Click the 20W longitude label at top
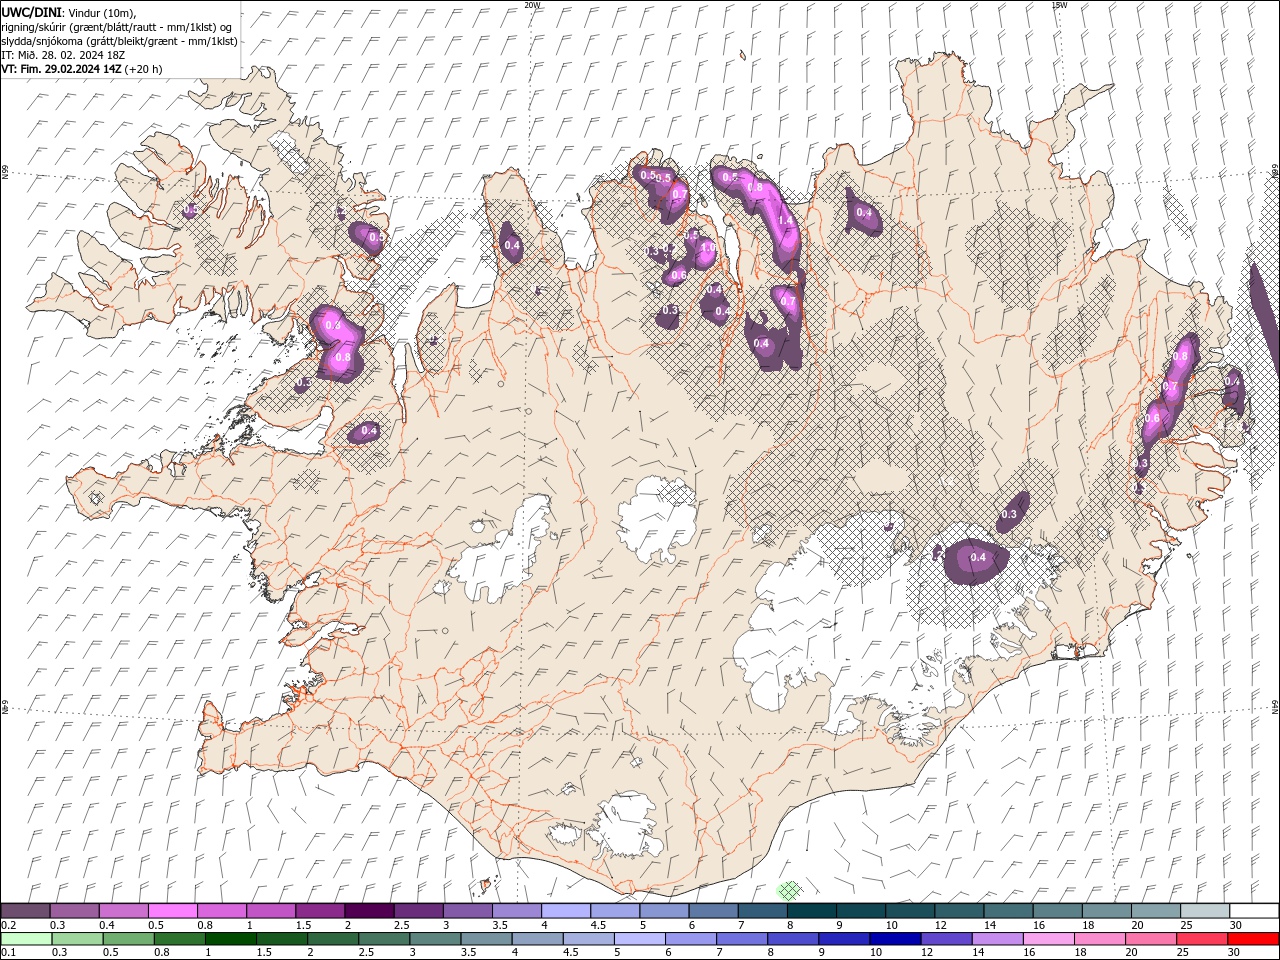Viewport: 1280px width, 960px height. (x=532, y=5)
